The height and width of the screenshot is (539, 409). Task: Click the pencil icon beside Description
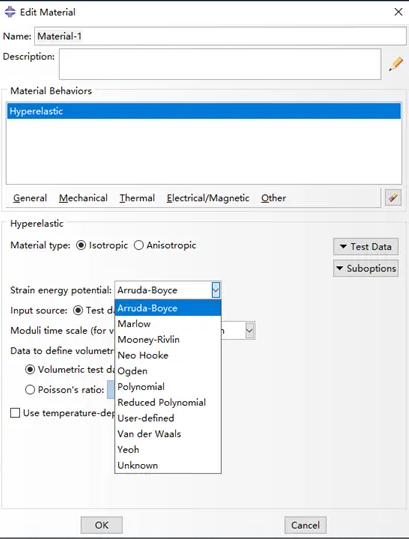pos(396,64)
